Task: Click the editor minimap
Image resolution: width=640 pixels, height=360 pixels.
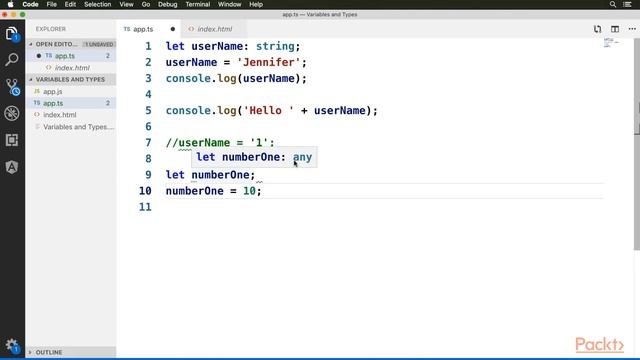Action: [x=611, y=42]
